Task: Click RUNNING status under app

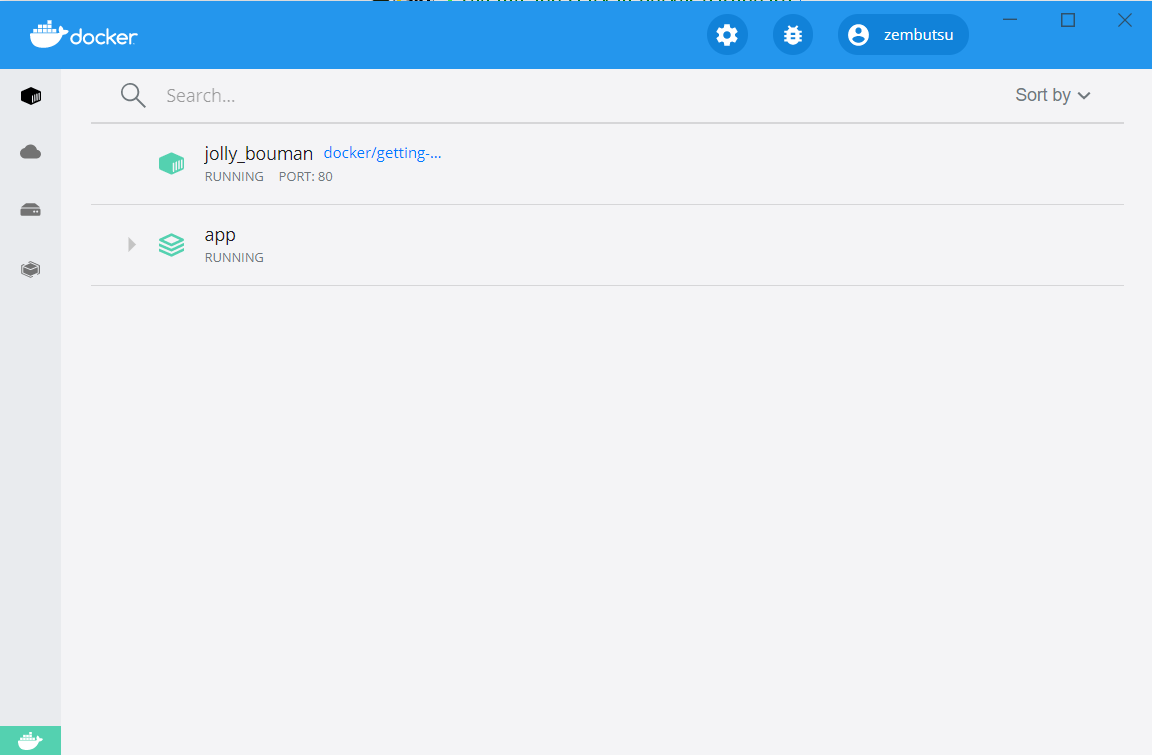Action: [234, 258]
